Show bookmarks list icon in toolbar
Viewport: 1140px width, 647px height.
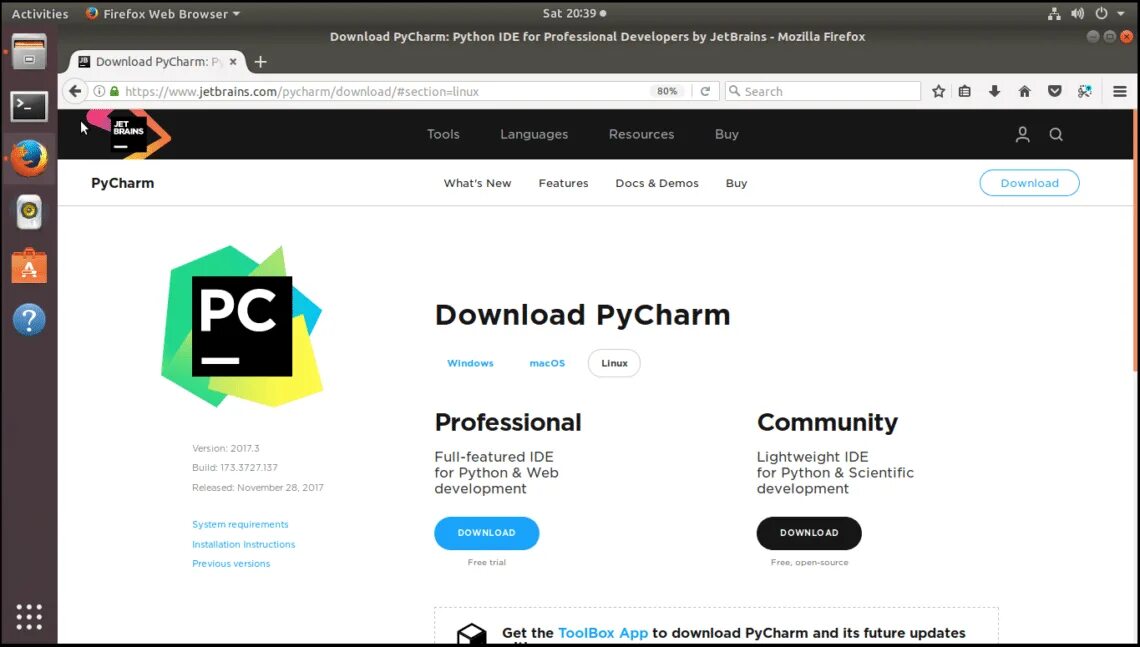(965, 91)
